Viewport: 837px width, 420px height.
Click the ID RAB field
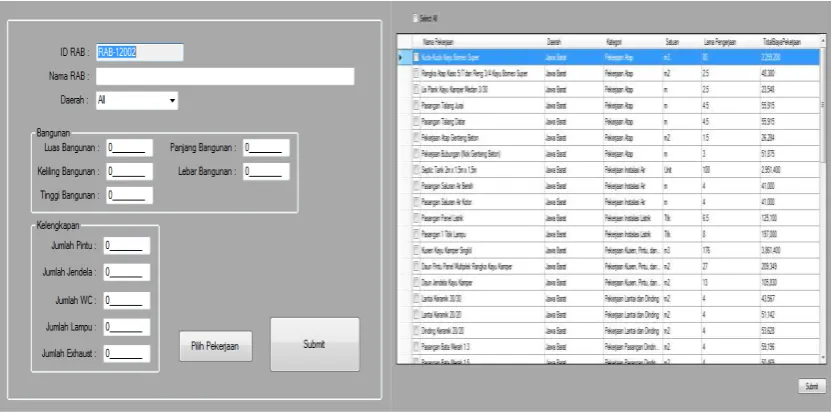pos(139,52)
